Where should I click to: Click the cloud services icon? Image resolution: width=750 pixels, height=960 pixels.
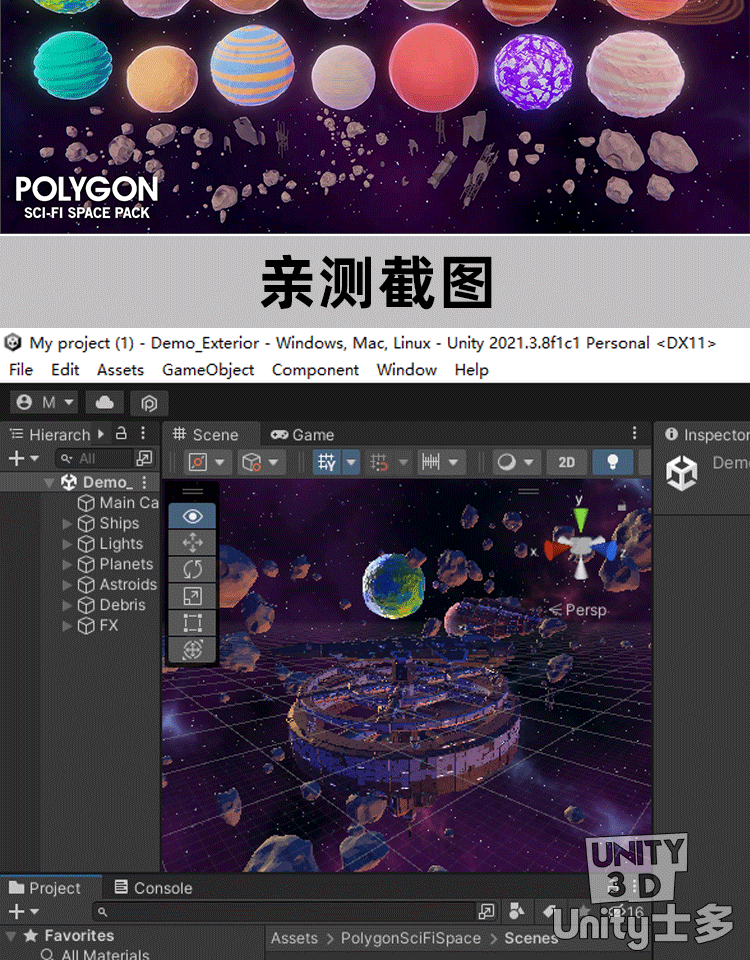(x=105, y=403)
